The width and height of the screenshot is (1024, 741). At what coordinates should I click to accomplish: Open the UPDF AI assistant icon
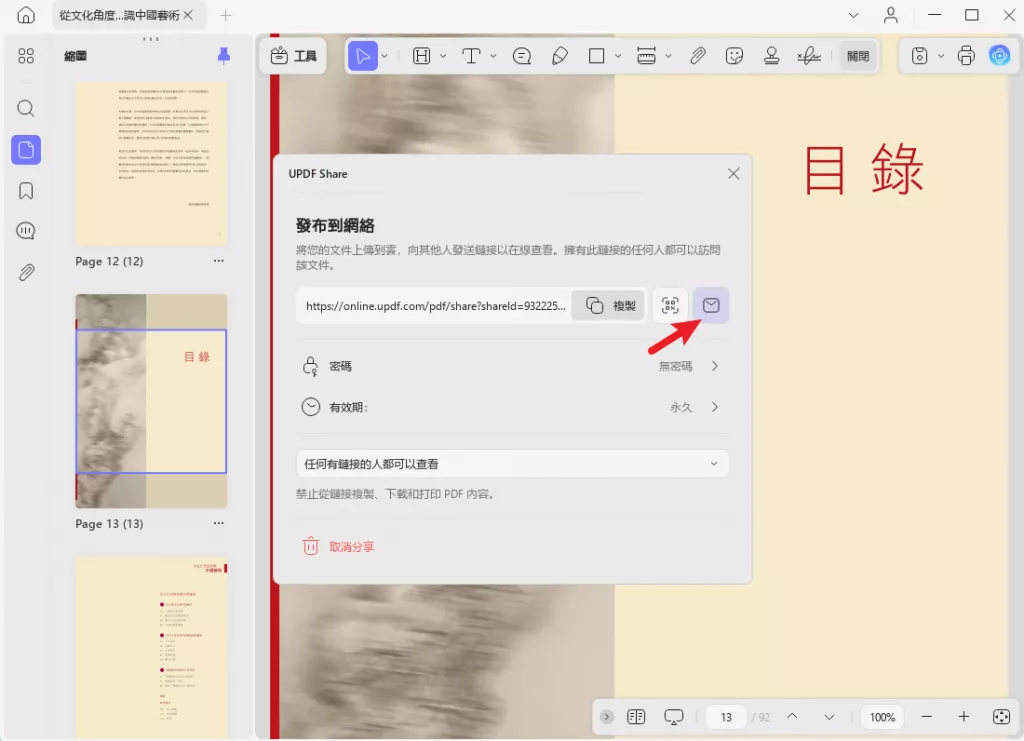pyautogui.click(x=999, y=56)
